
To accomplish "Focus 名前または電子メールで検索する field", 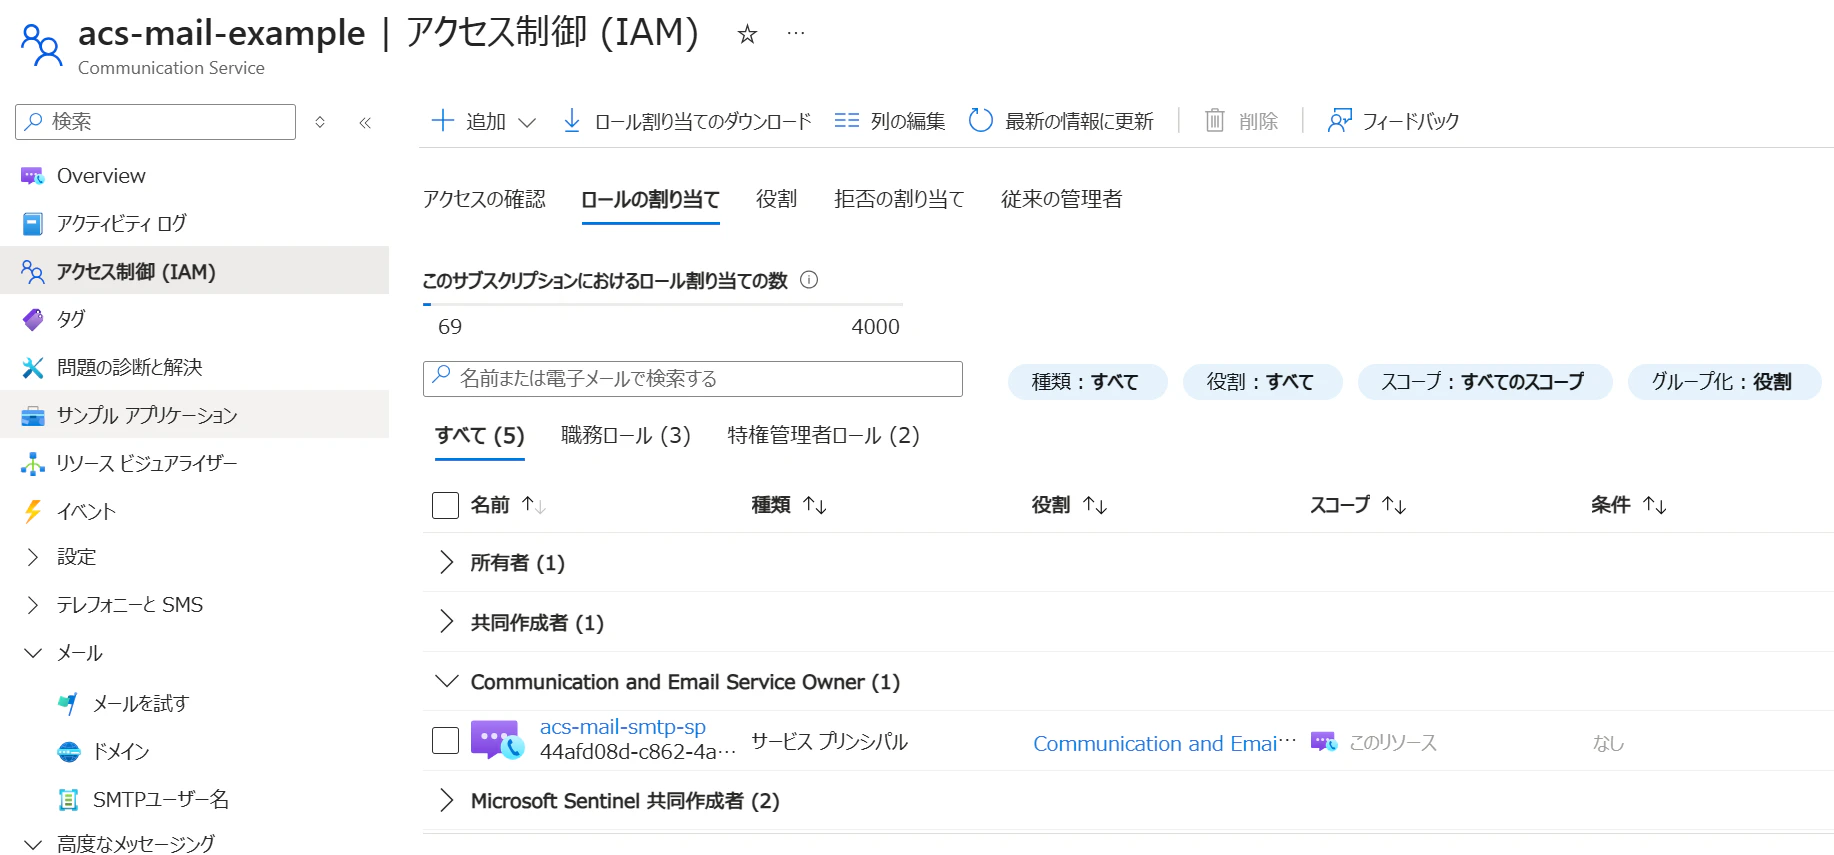I will click(x=693, y=379).
